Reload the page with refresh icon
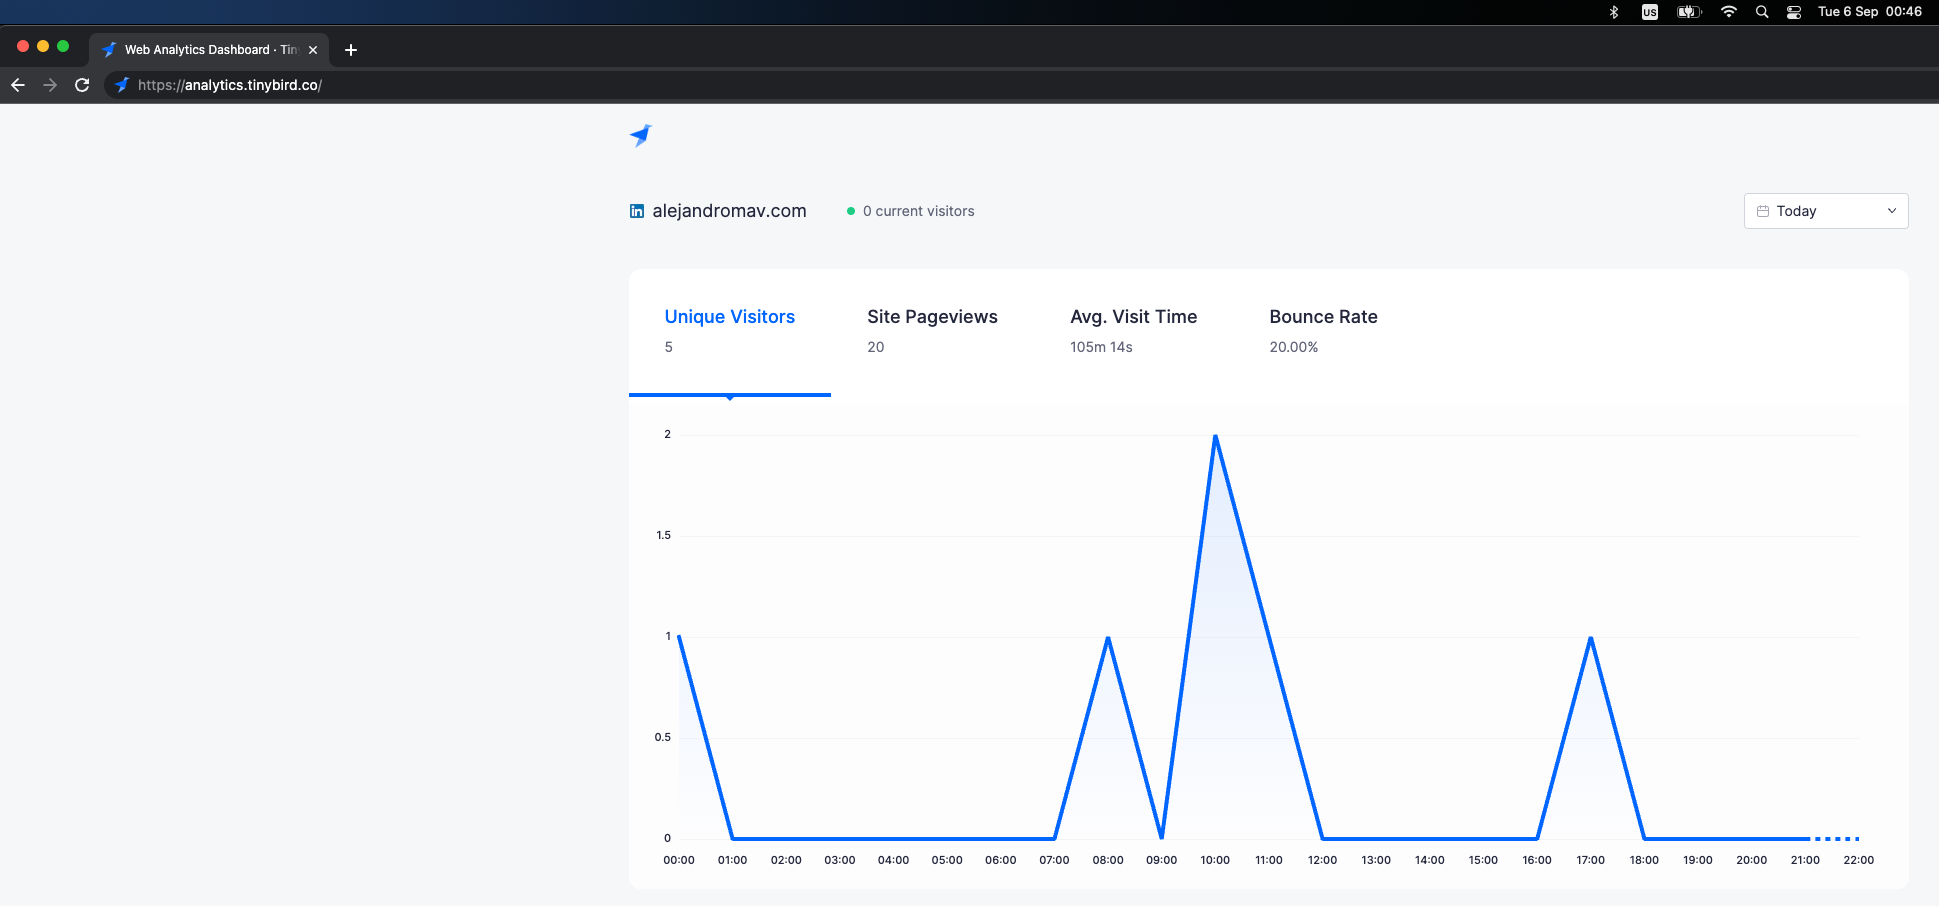The image size is (1939, 906). point(82,85)
